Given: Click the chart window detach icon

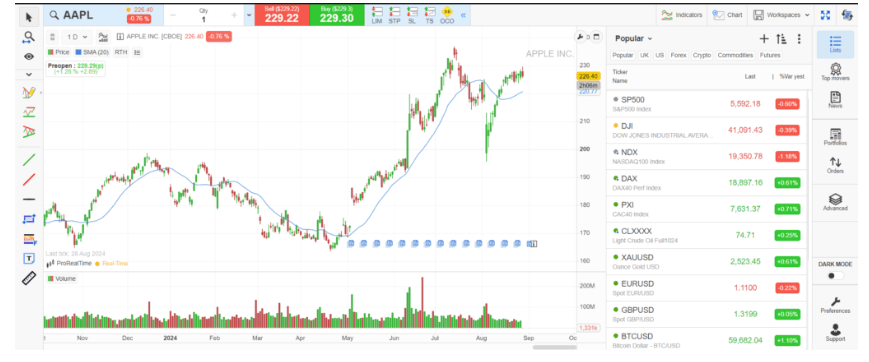Looking at the screenshot, I should click(x=596, y=37).
